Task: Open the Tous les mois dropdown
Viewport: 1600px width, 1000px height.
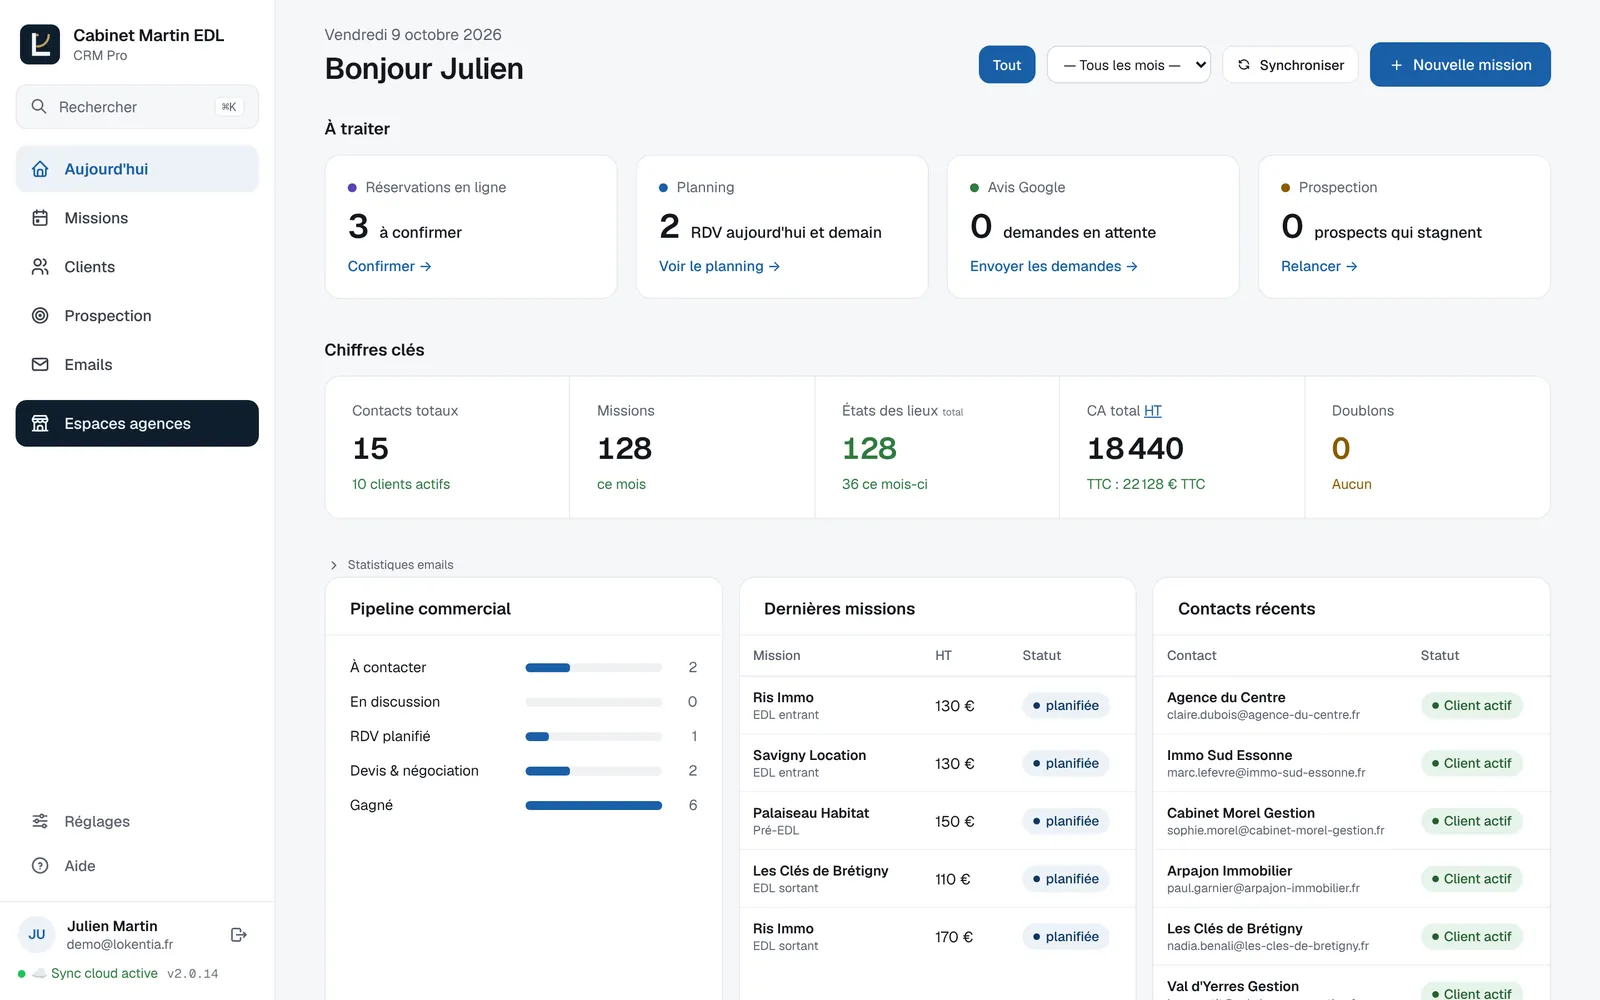Action: click(x=1129, y=65)
